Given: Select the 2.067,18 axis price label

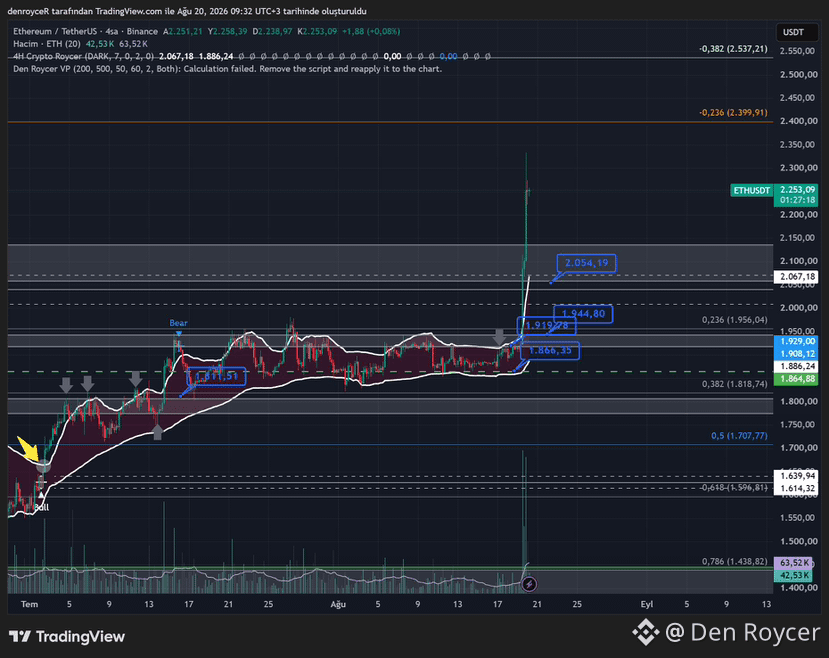Looking at the screenshot, I should (796, 276).
